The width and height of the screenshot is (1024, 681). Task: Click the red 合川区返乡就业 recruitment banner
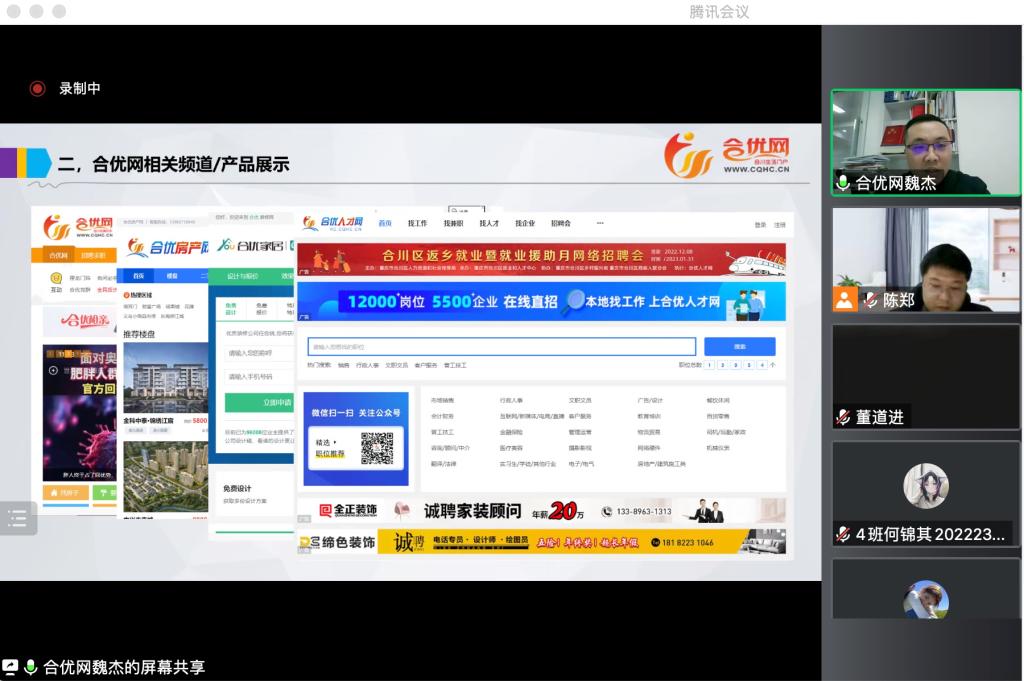coord(541,259)
